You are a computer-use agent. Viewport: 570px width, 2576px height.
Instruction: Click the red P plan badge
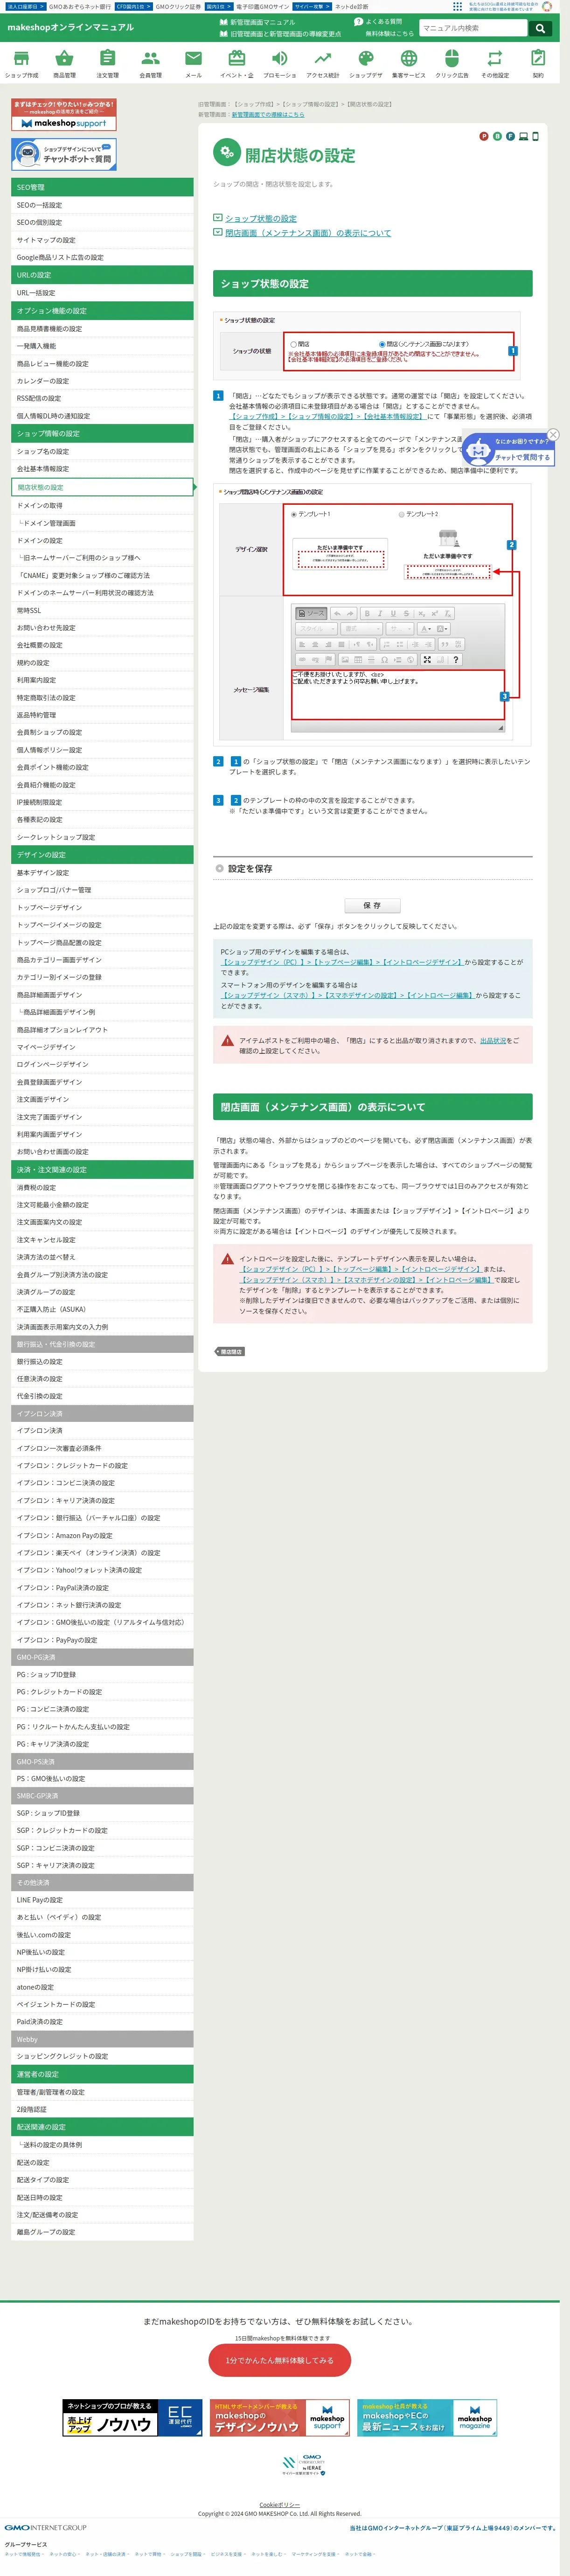pos(484,136)
